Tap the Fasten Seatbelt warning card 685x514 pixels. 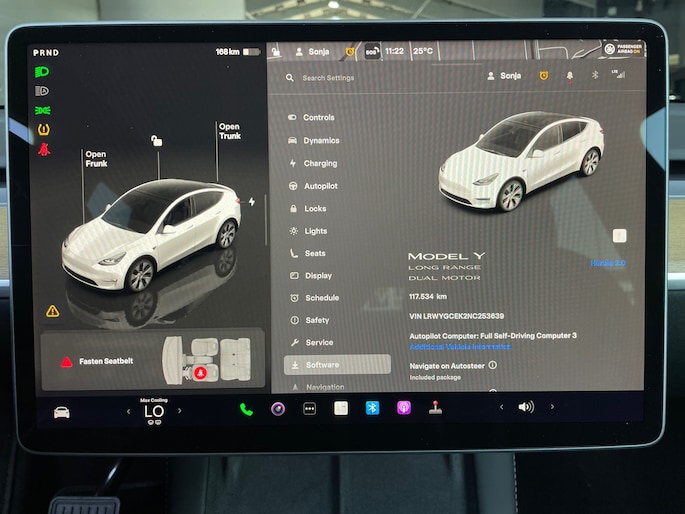tap(153, 361)
